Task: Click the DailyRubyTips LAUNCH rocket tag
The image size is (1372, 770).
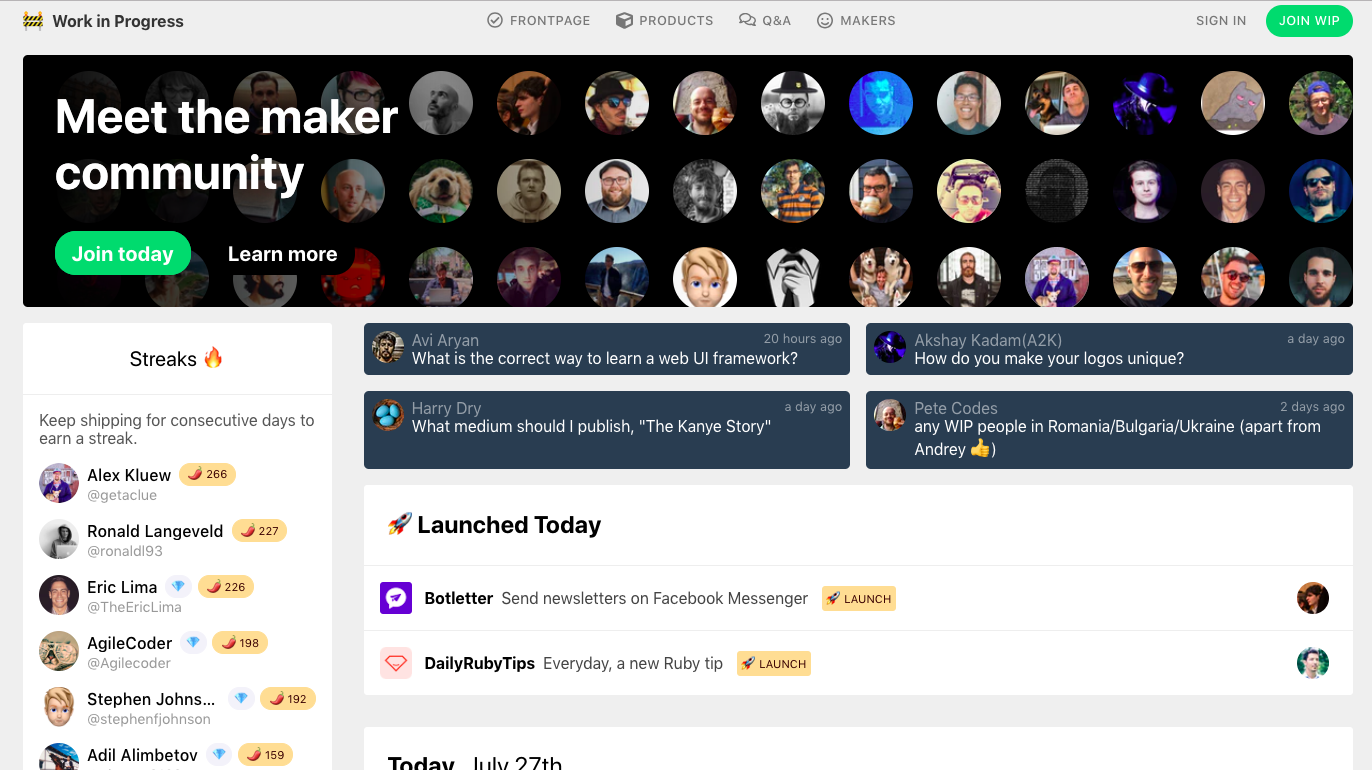Action: tap(774, 663)
